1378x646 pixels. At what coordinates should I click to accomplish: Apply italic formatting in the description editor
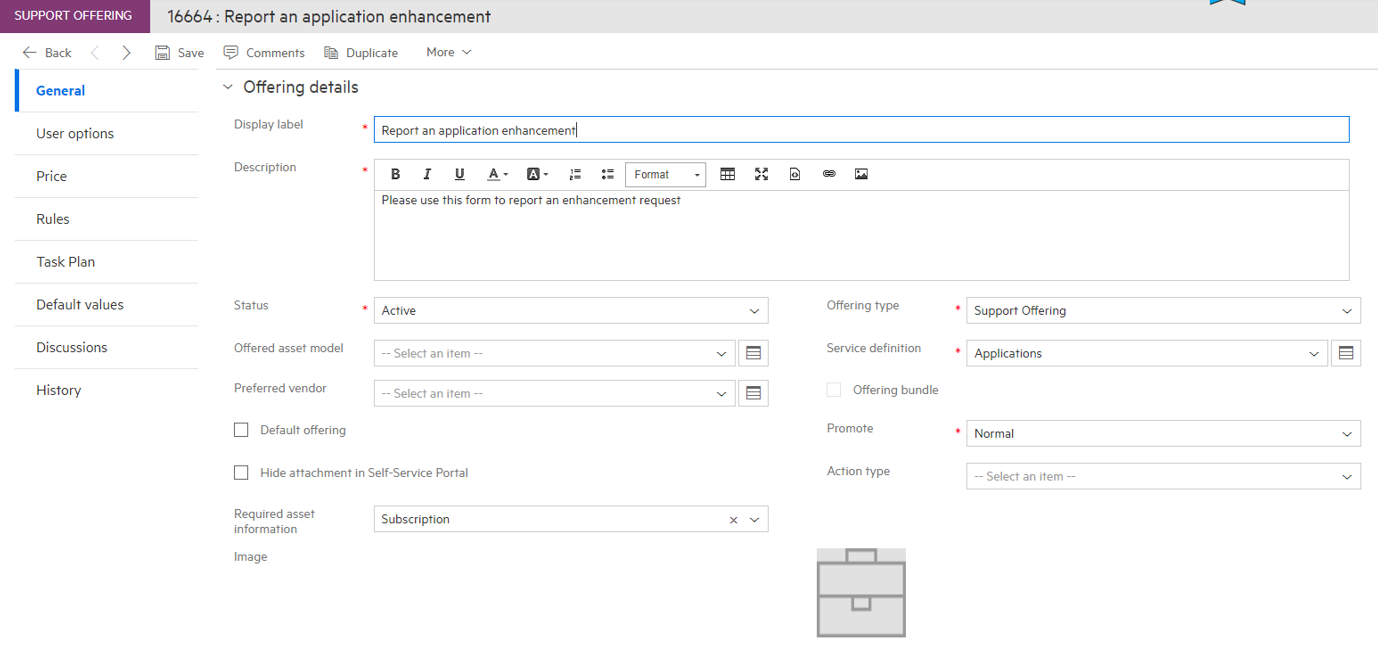pos(427,173)
